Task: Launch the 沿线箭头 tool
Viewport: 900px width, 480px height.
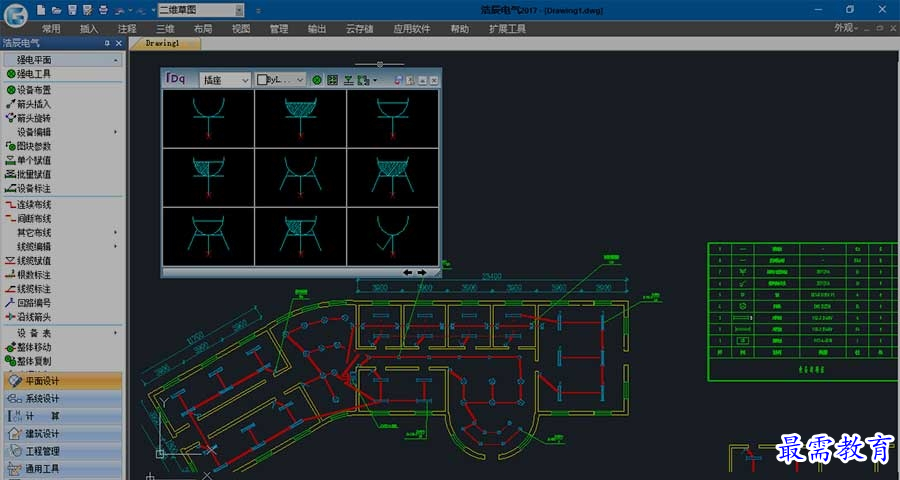Action: [28, 317]
